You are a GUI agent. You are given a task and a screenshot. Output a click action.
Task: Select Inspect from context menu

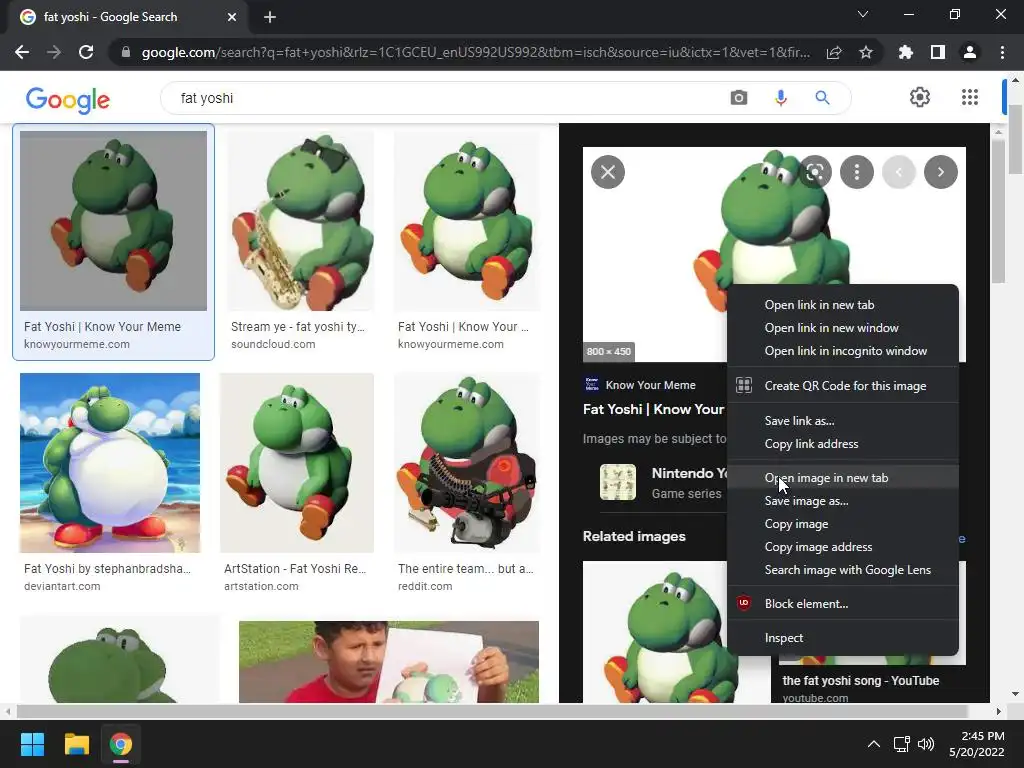tap(842, 638)
